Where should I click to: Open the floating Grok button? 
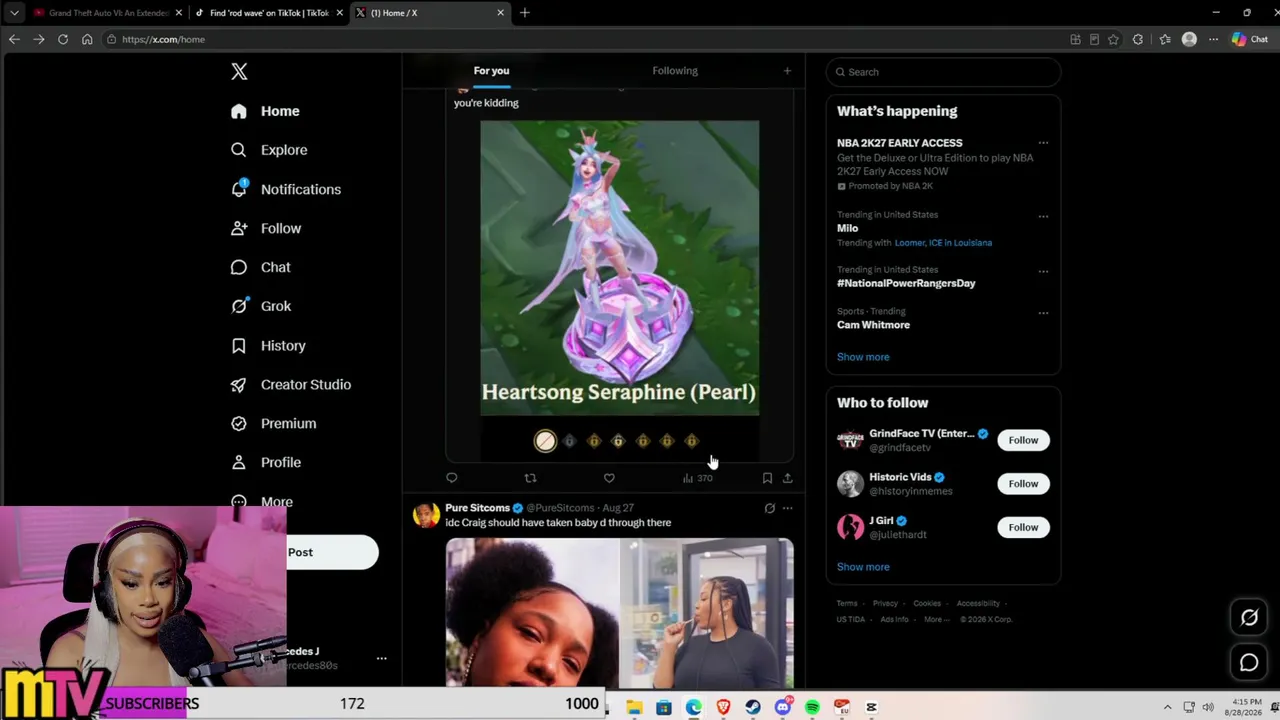[1249, 618]
